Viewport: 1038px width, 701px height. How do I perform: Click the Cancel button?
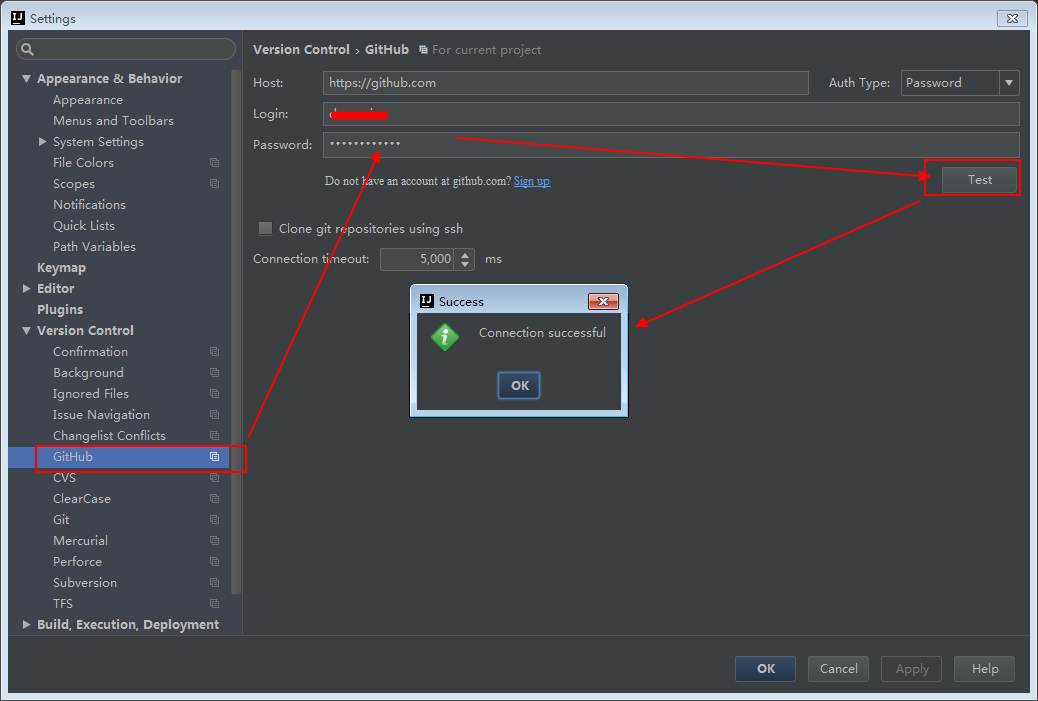[838, 669]
